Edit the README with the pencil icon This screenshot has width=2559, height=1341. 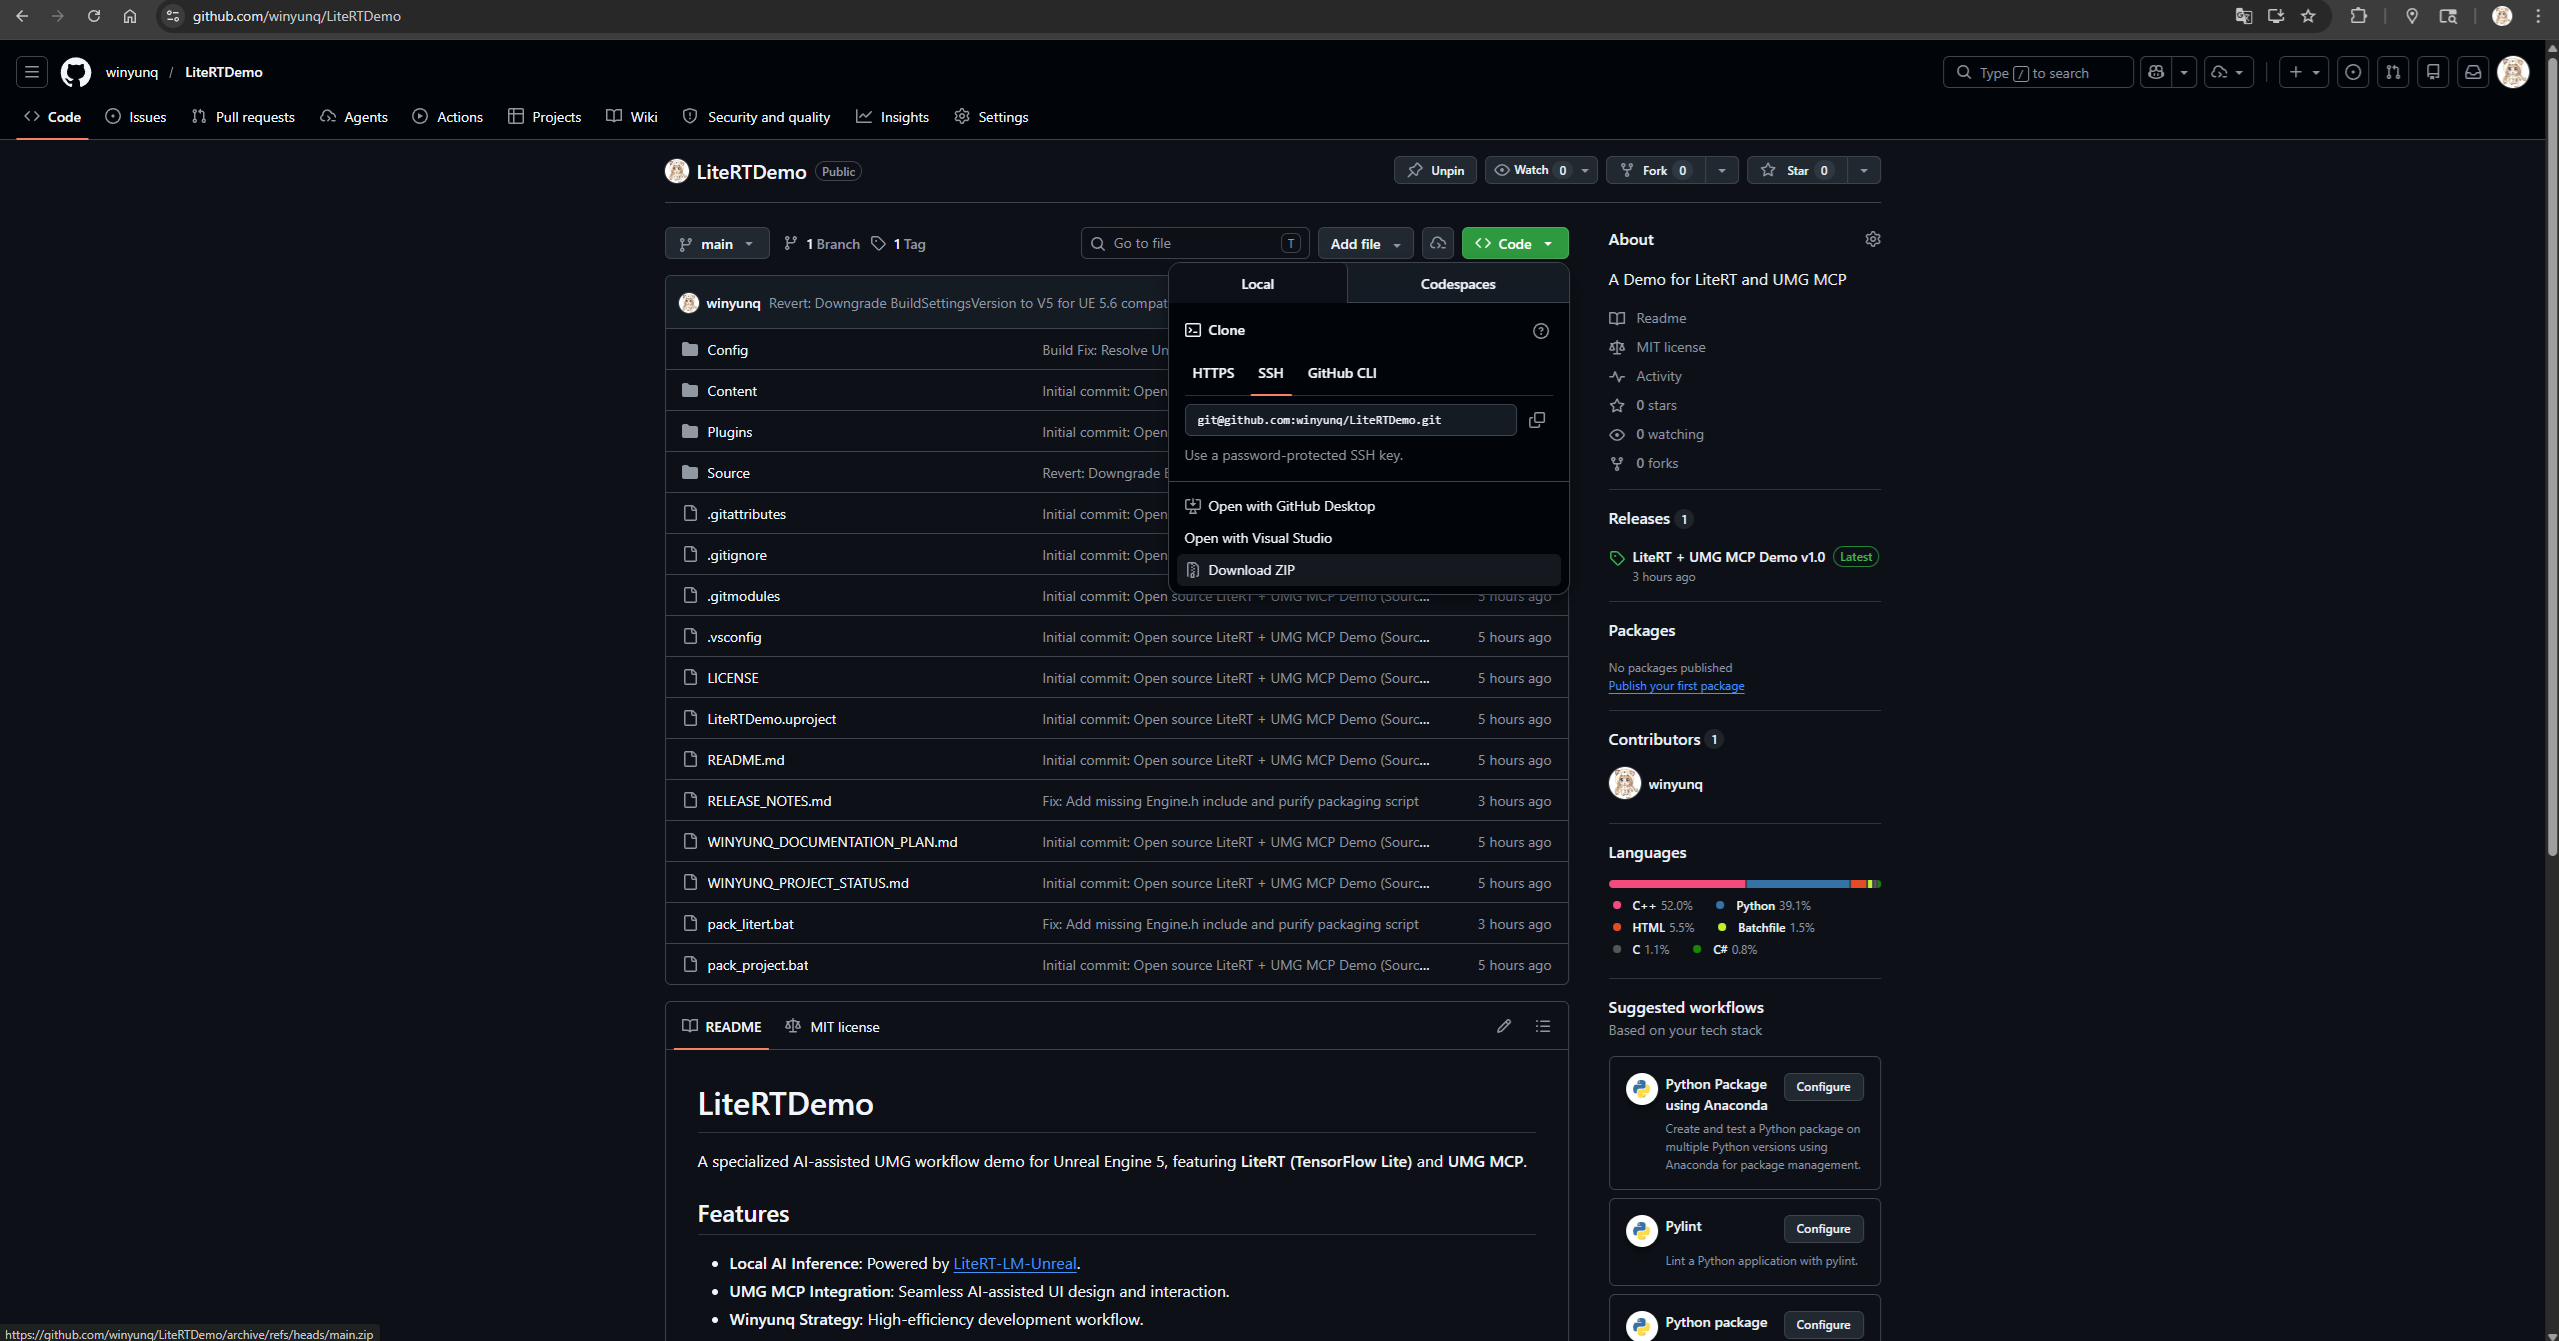pos(1504,1026)
